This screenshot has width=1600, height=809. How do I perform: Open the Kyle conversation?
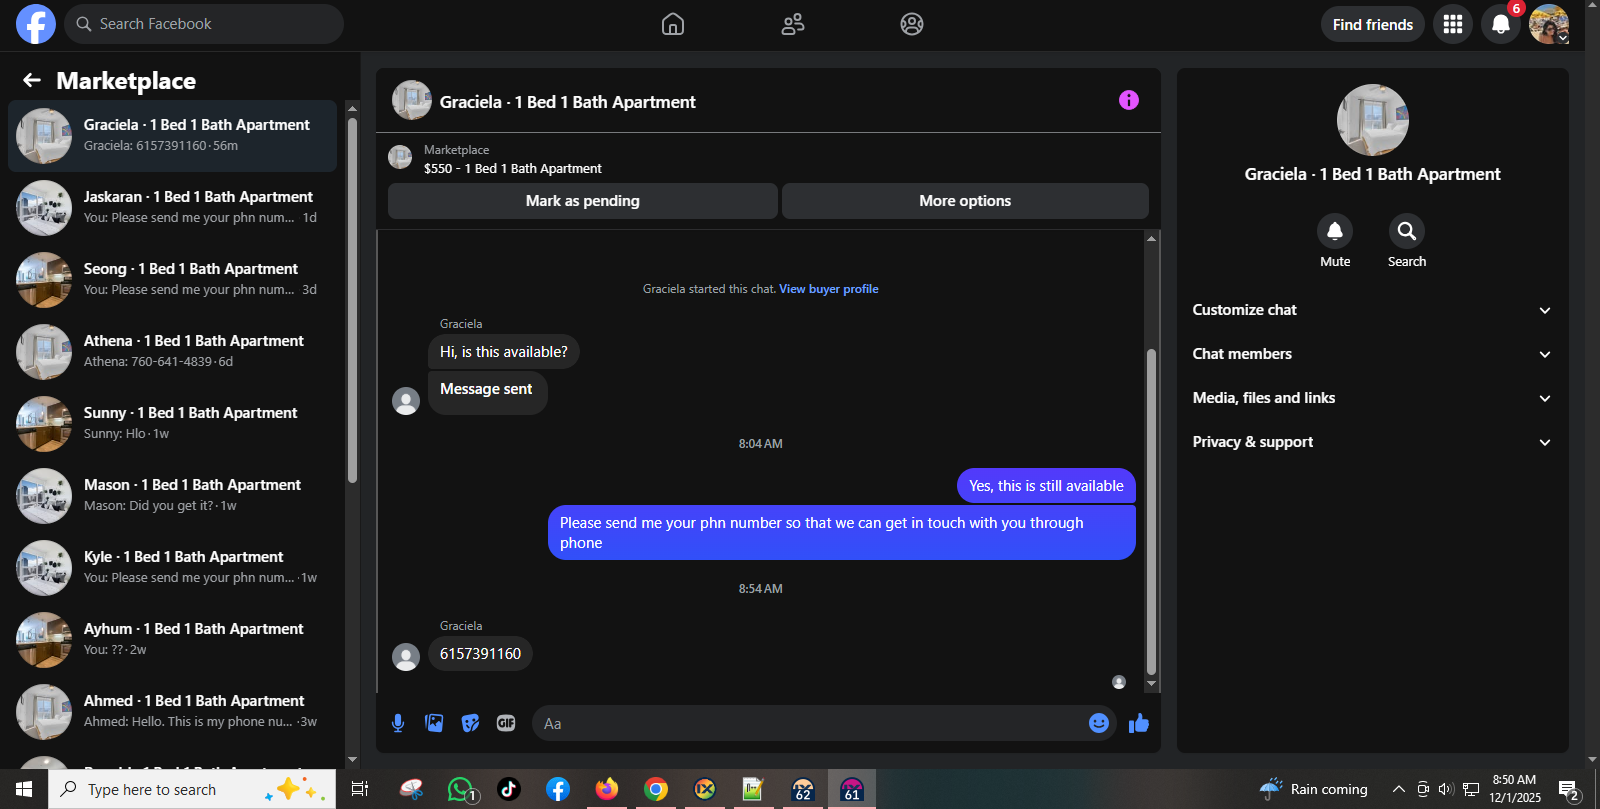pos(172,568)
